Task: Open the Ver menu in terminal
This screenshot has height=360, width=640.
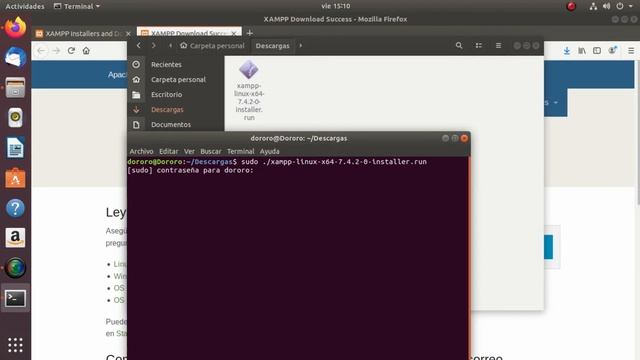Action: coord(189,151)
